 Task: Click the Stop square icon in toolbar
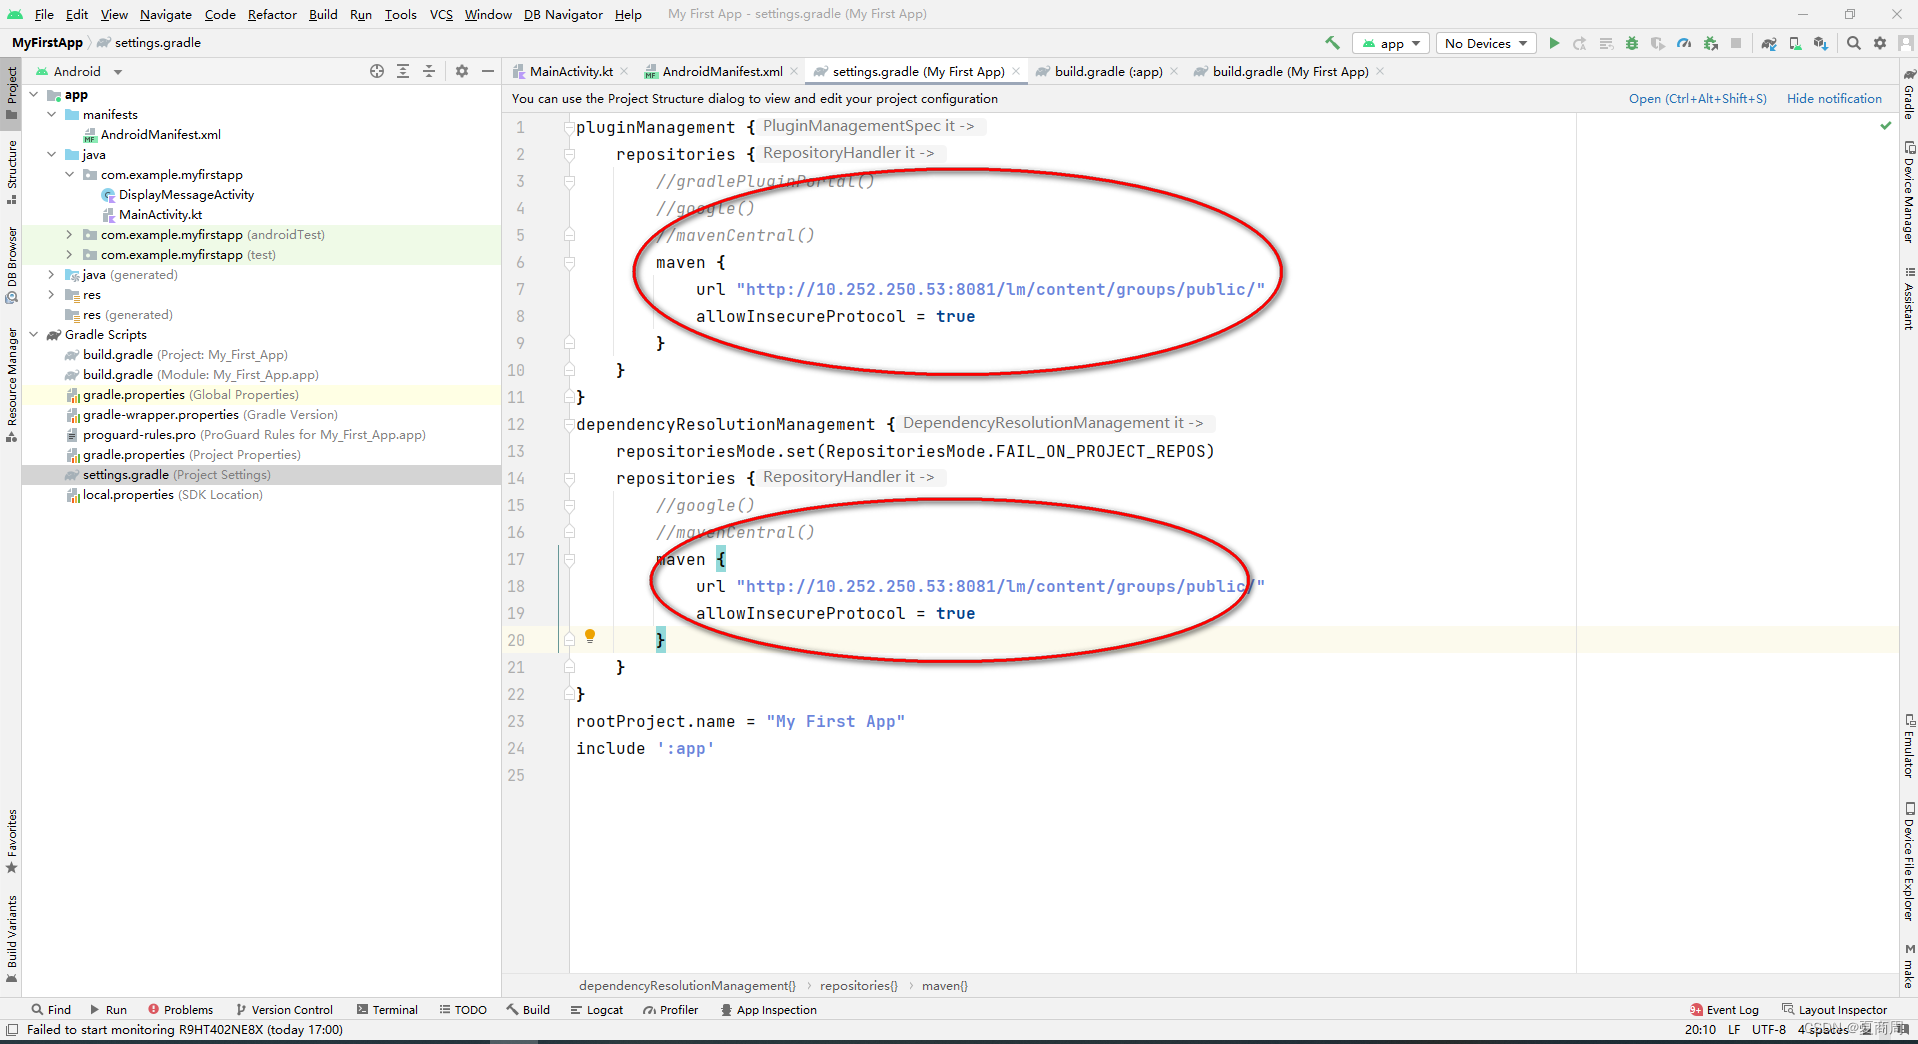tap(1737, 43)
